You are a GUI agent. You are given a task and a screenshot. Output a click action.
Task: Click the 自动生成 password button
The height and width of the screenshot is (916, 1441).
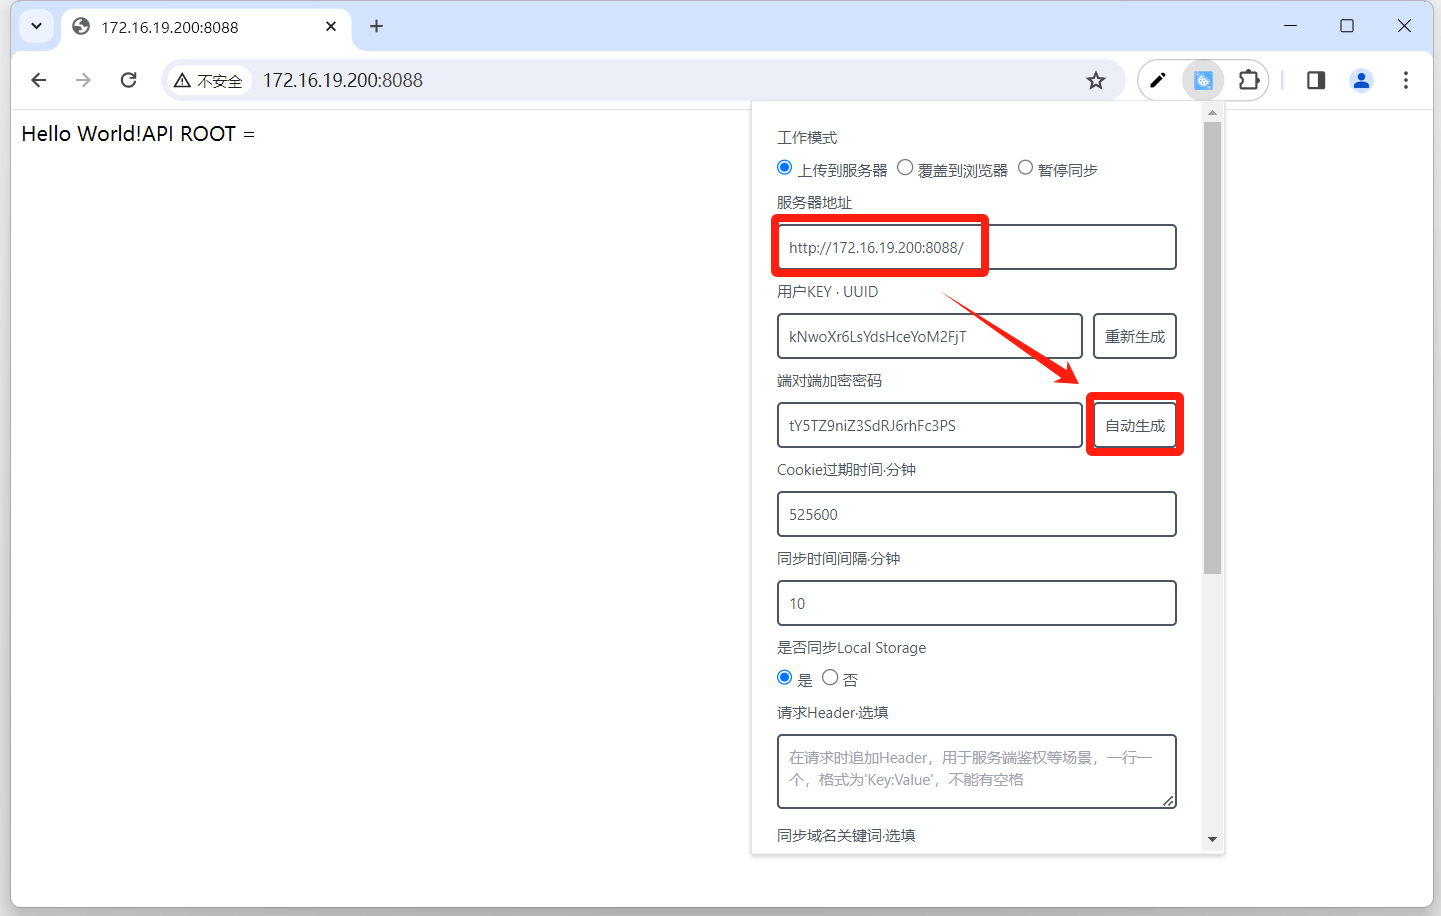[1134, 425]
